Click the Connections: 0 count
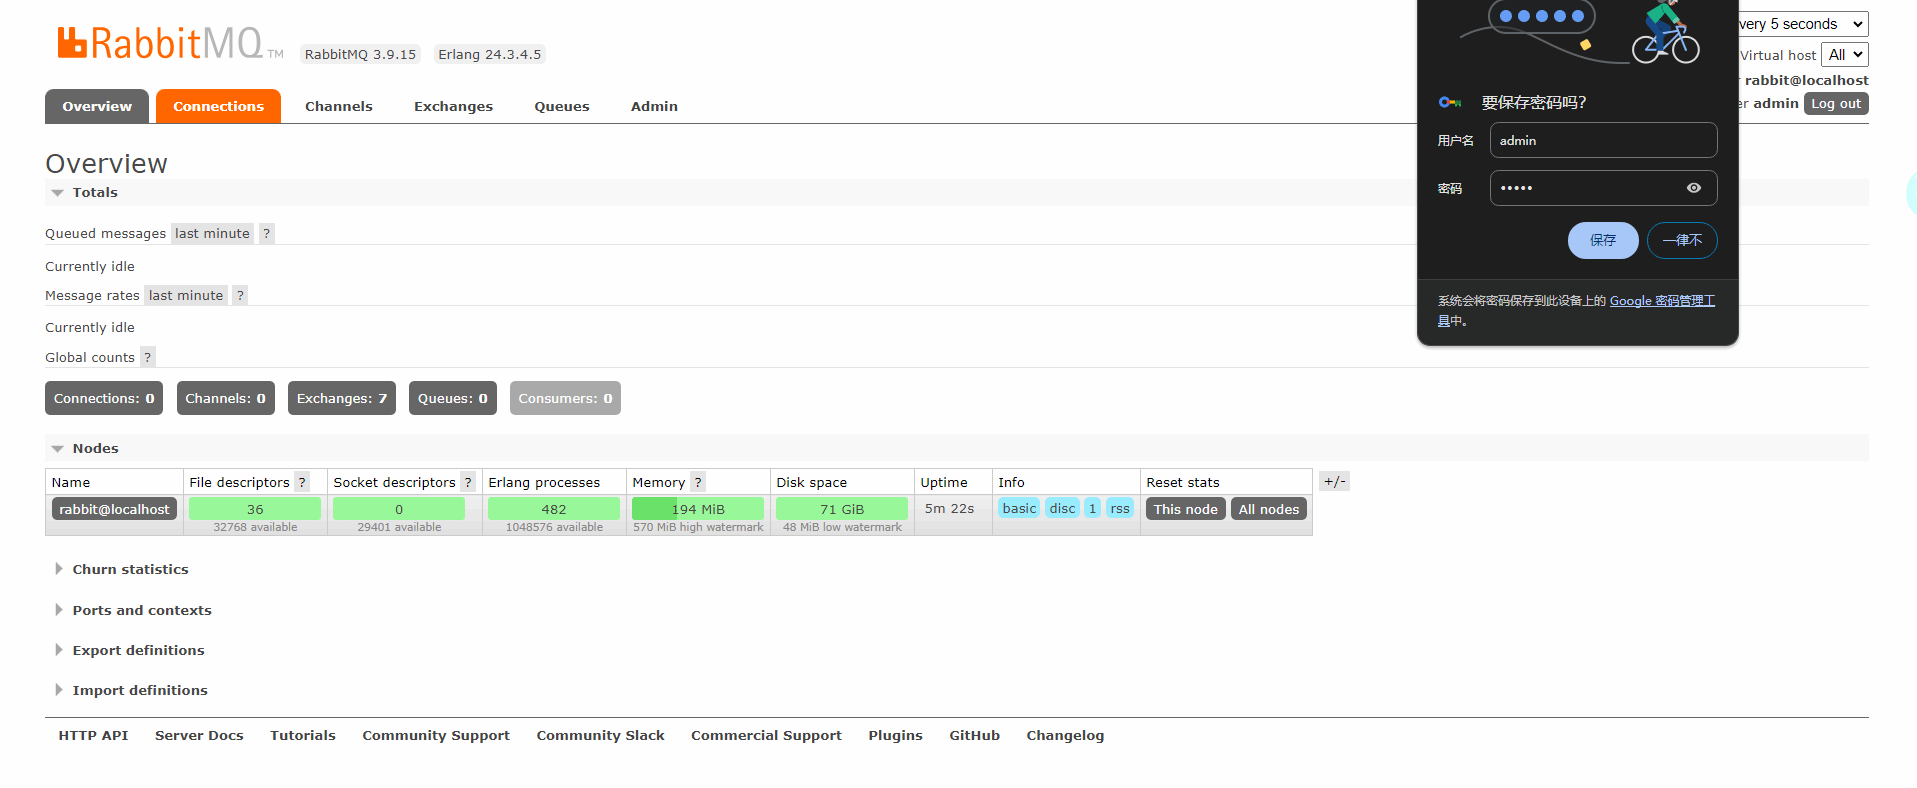Screen dimensions: 1917x788 click(x=104, y=398)
